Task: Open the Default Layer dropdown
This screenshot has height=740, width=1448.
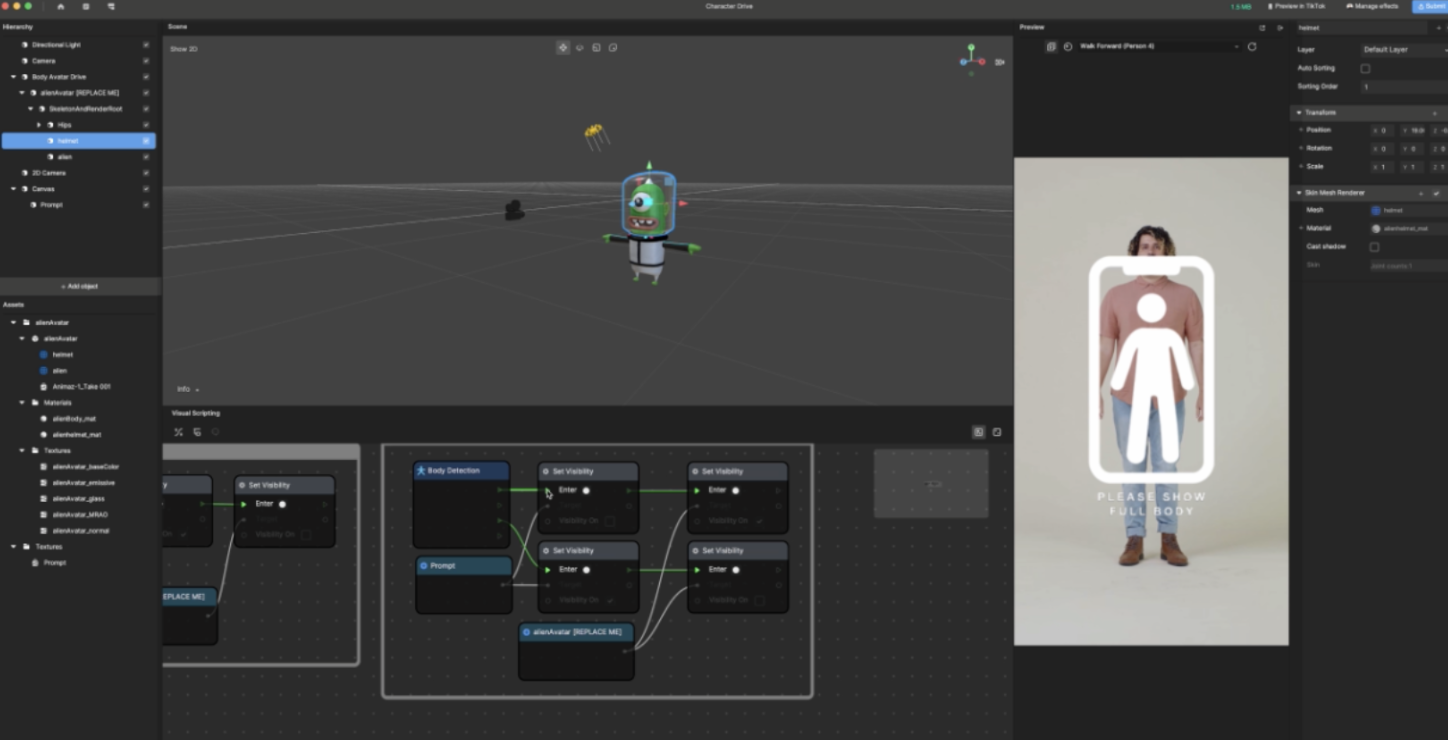Action: 1403,49
